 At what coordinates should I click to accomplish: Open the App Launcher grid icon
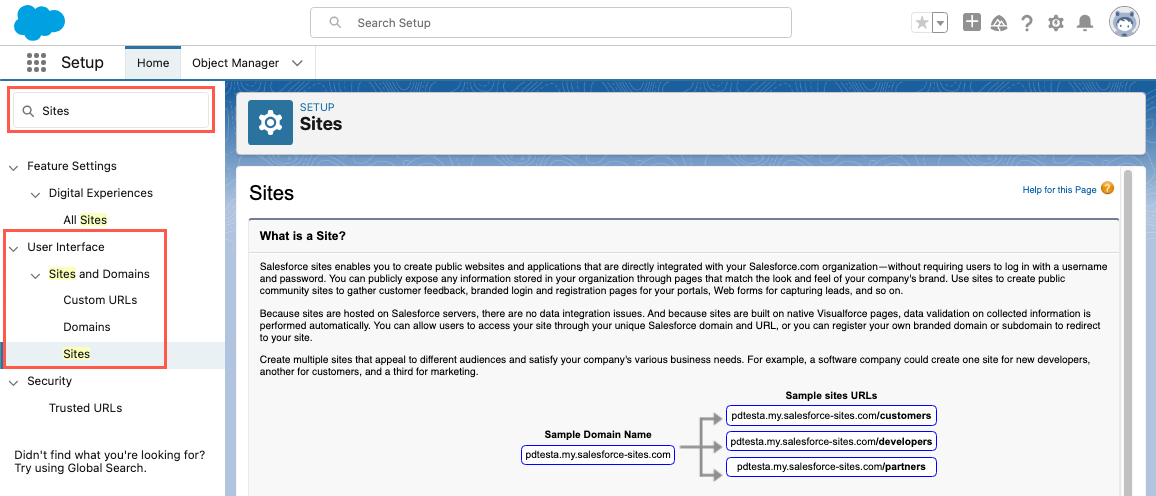point(37,62)
